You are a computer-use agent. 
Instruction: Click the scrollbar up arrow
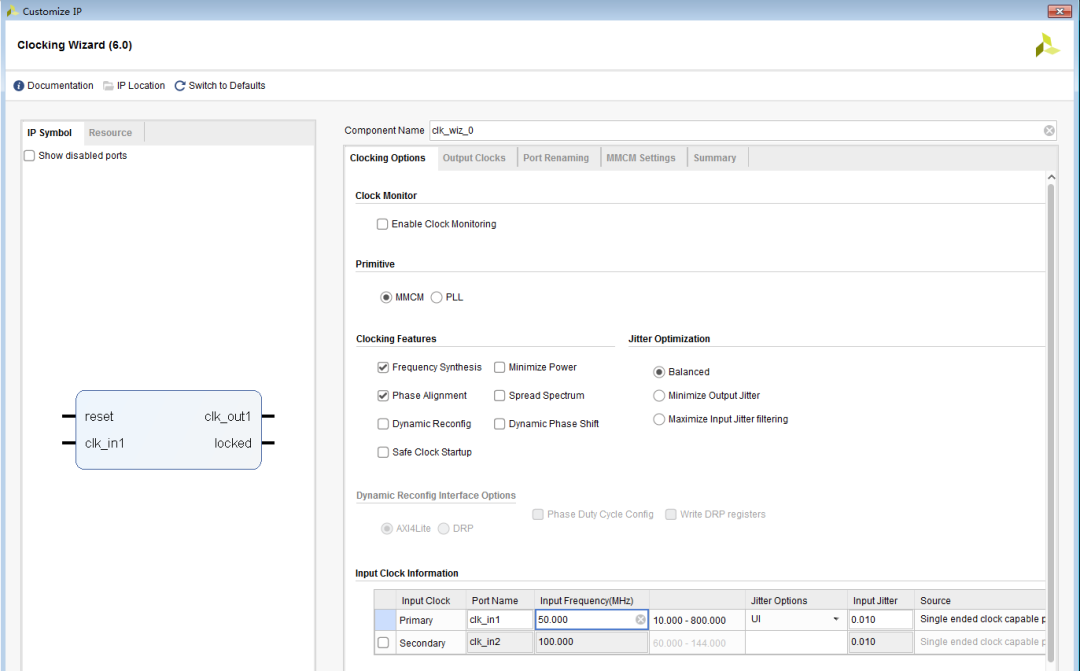click(x=1051, y=178)
